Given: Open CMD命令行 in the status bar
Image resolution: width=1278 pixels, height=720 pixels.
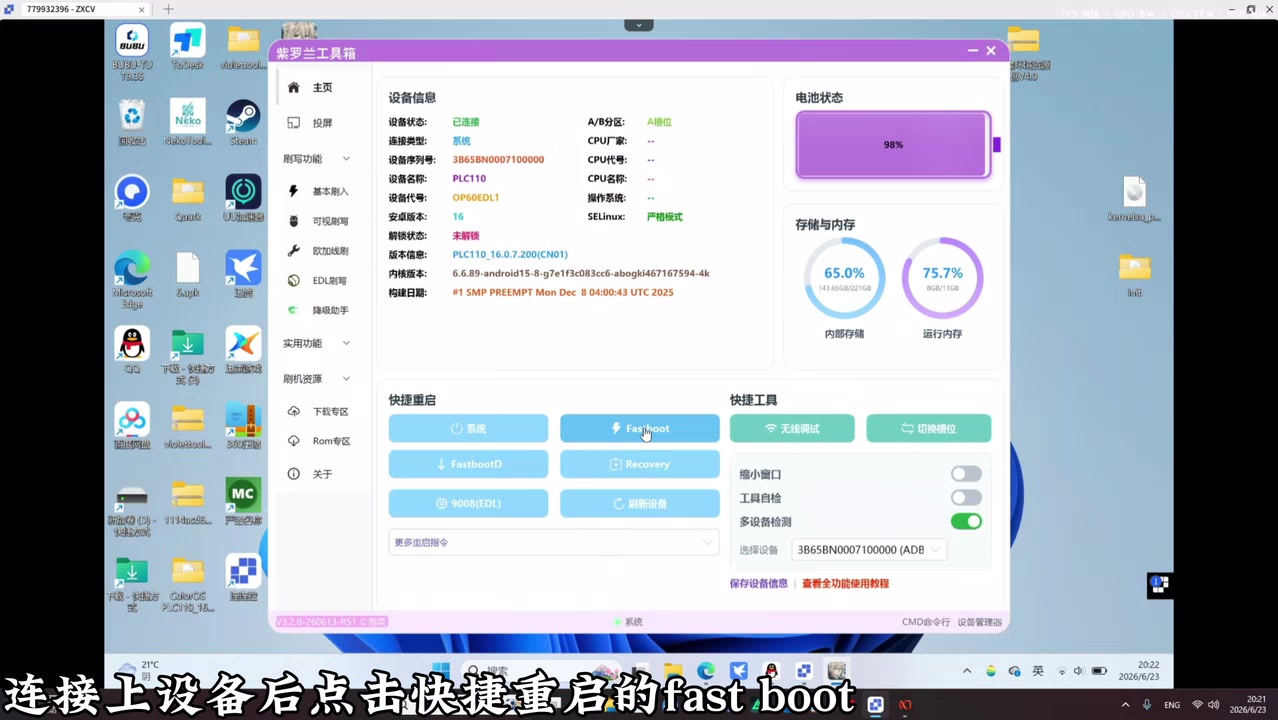Looking at the screenshot, I should [x=926, y=622].
